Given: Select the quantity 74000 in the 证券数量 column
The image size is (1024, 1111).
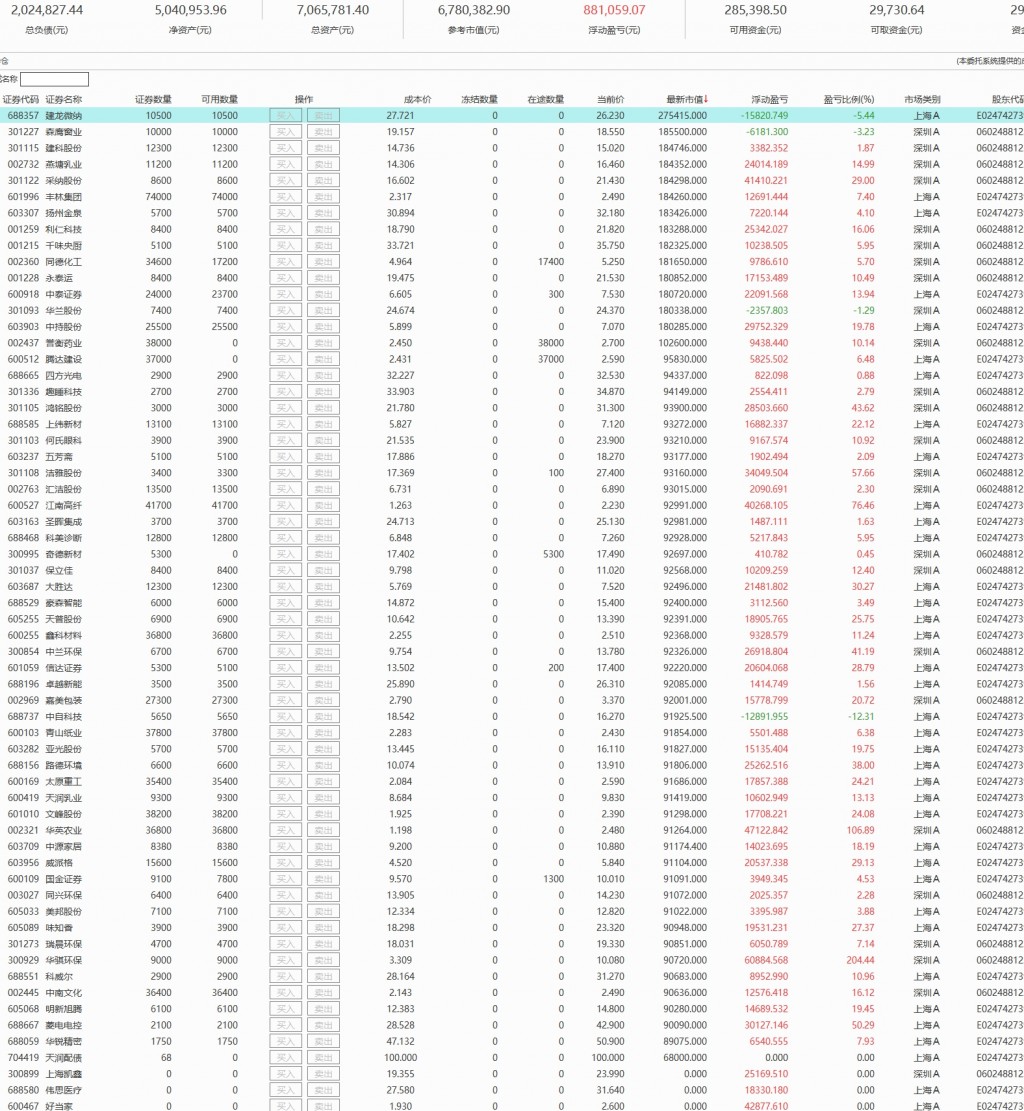Looking at the screenshot, I should (158, 197).
